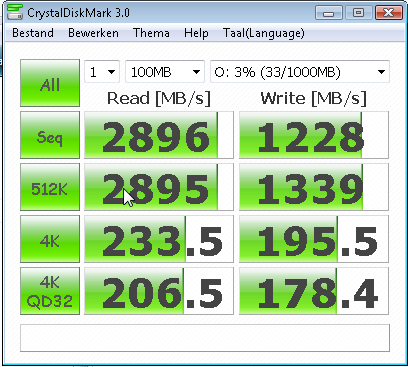Close the CrystalDiskMark window
The width and height of the screenshot is (408, 367).
coord(389,13)
